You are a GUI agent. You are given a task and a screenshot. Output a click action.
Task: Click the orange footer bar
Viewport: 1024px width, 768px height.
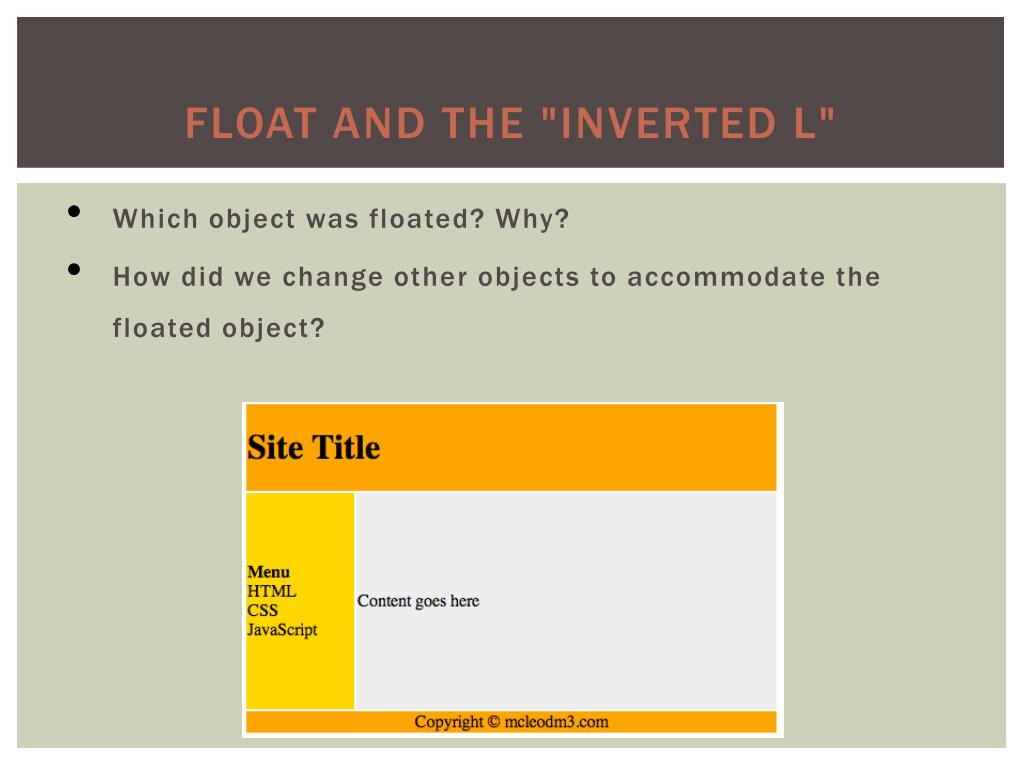click(x=511, y=722)
